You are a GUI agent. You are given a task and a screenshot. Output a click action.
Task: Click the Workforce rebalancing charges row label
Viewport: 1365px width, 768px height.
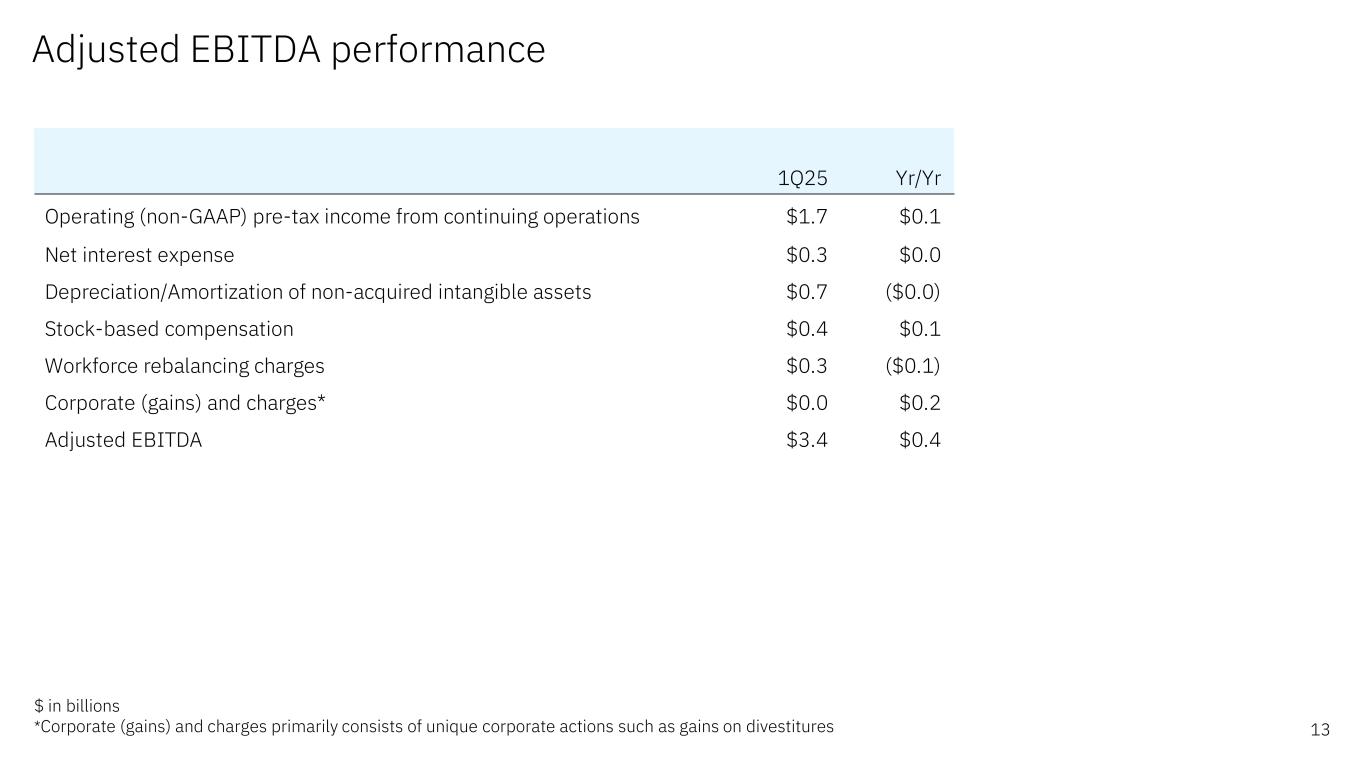pyautogui.click(x=184, y=366)
